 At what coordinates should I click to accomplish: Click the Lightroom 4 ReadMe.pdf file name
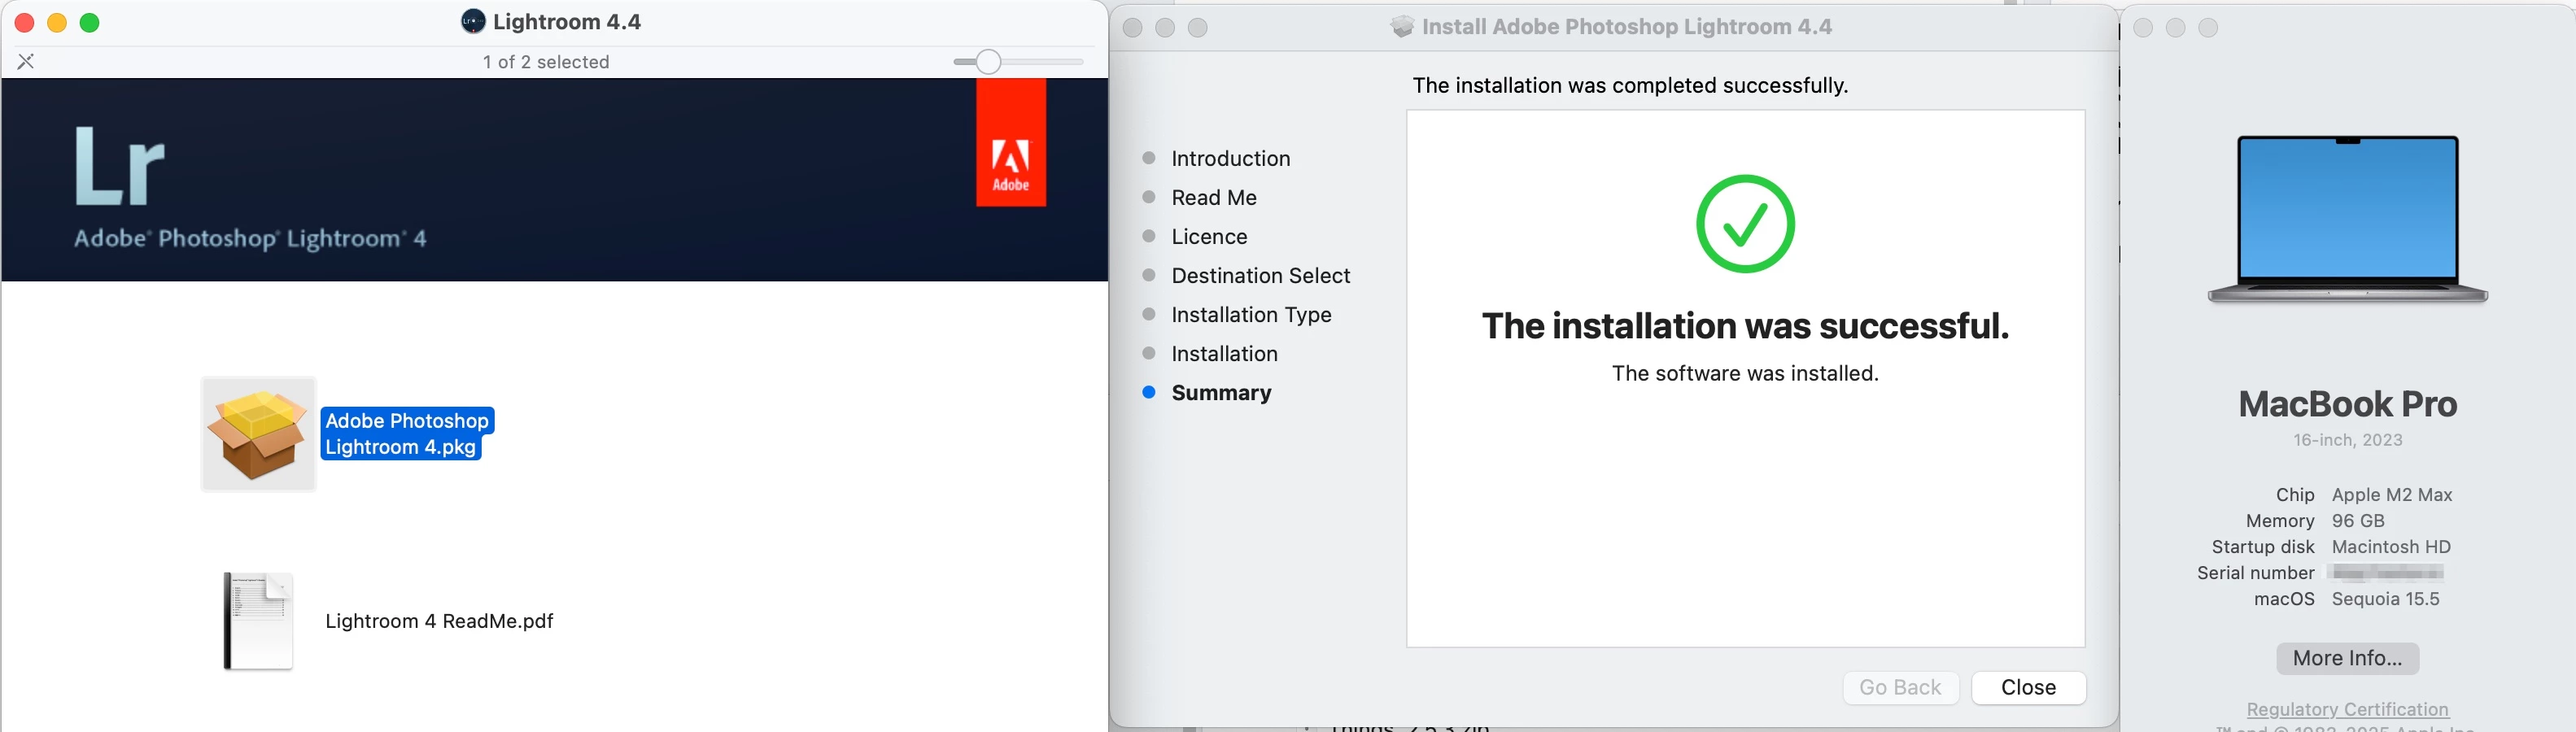(439, 621)
